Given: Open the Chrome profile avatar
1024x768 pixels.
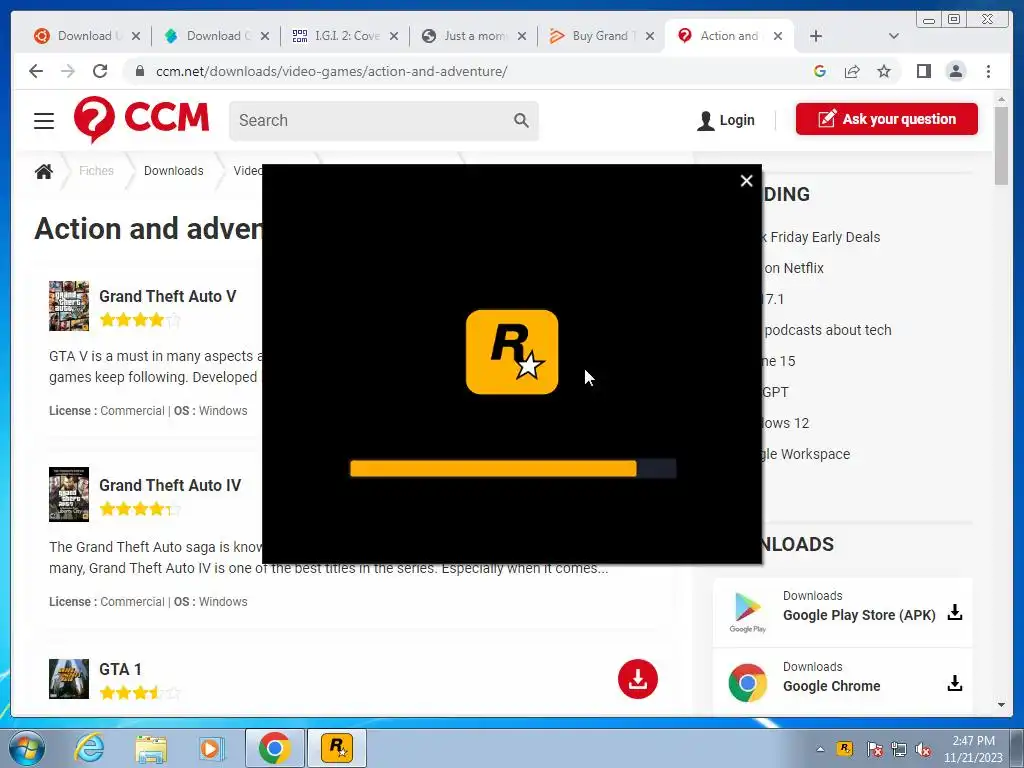Looking at the screenshot, I should click(955, 71).
